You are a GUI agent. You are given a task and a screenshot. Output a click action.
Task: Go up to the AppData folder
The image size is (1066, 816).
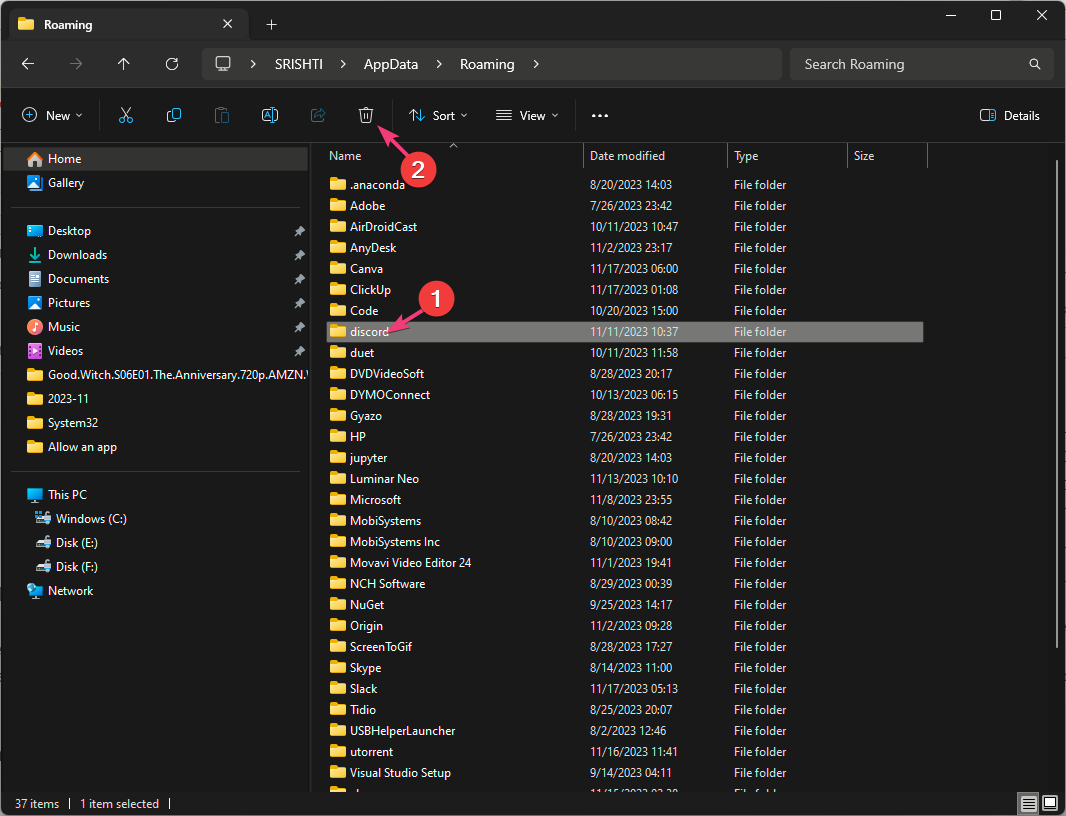(390, 63)
